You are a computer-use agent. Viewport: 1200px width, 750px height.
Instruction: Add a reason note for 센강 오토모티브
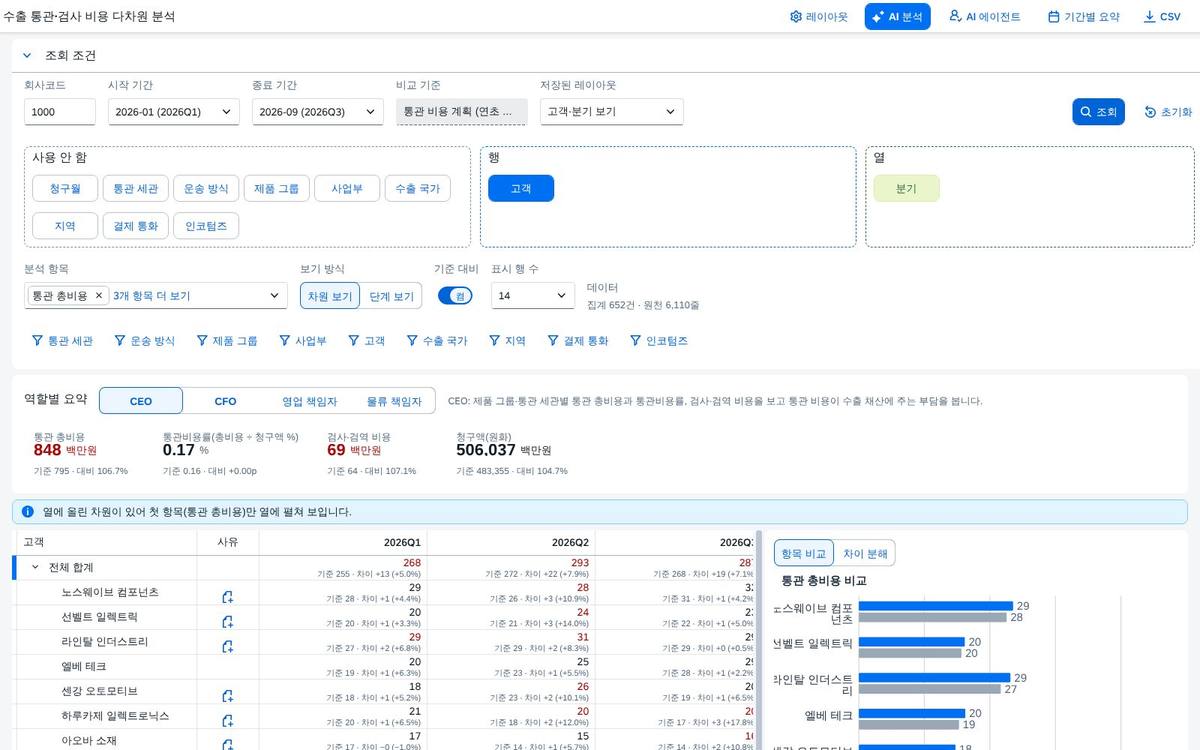227,696
